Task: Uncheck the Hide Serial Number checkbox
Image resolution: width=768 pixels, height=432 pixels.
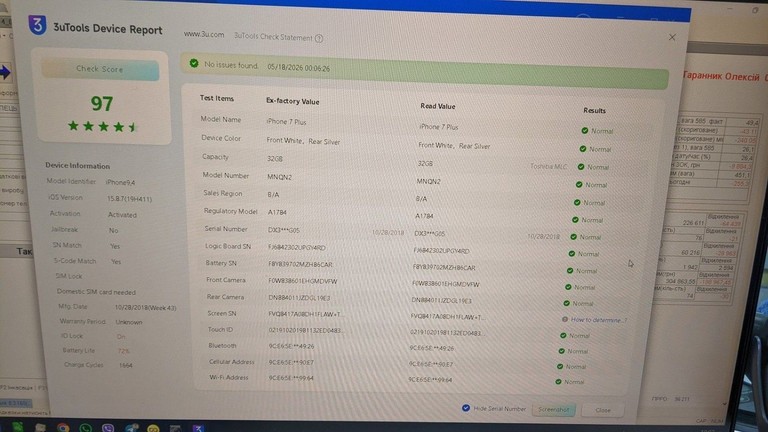Action: [466, 408]
